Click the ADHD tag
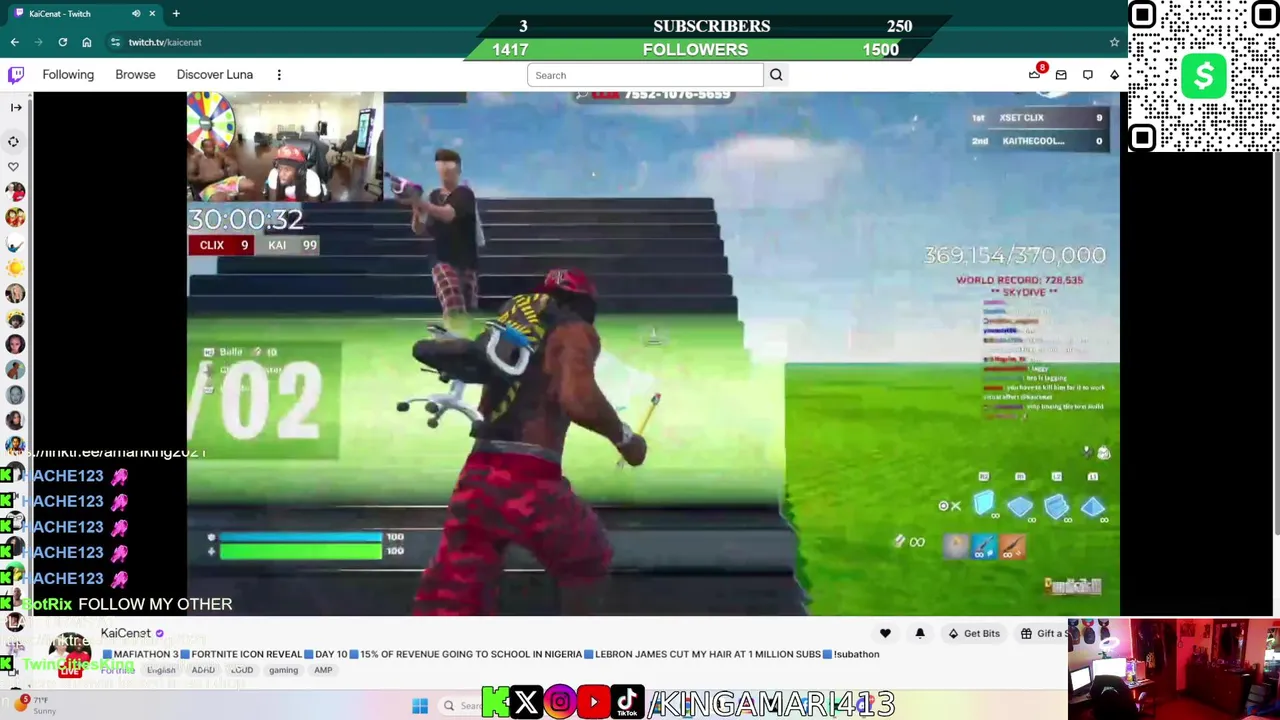This screenshot has height=720, width=1280. pos(203,670)
